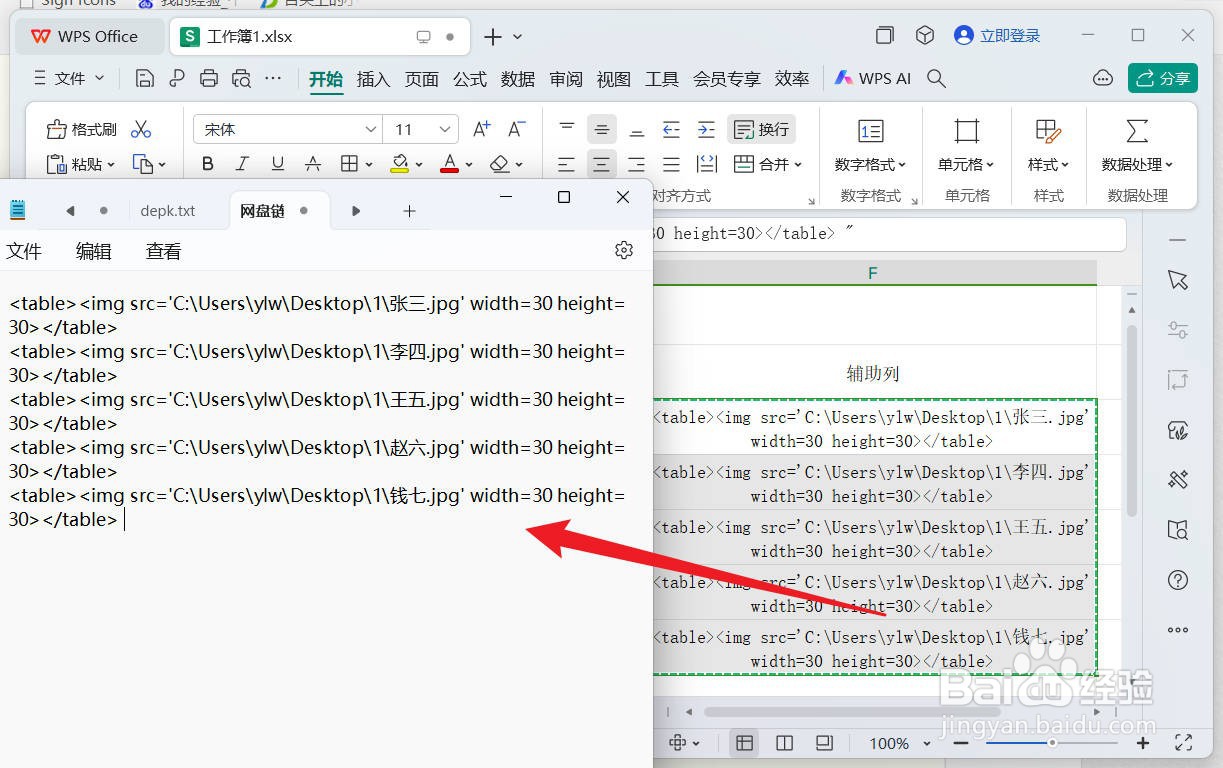Enter full screen via status bar icon
The width and height of the screenshot is (1223, 768).
pyautogui.click(x=1184, y=743)
